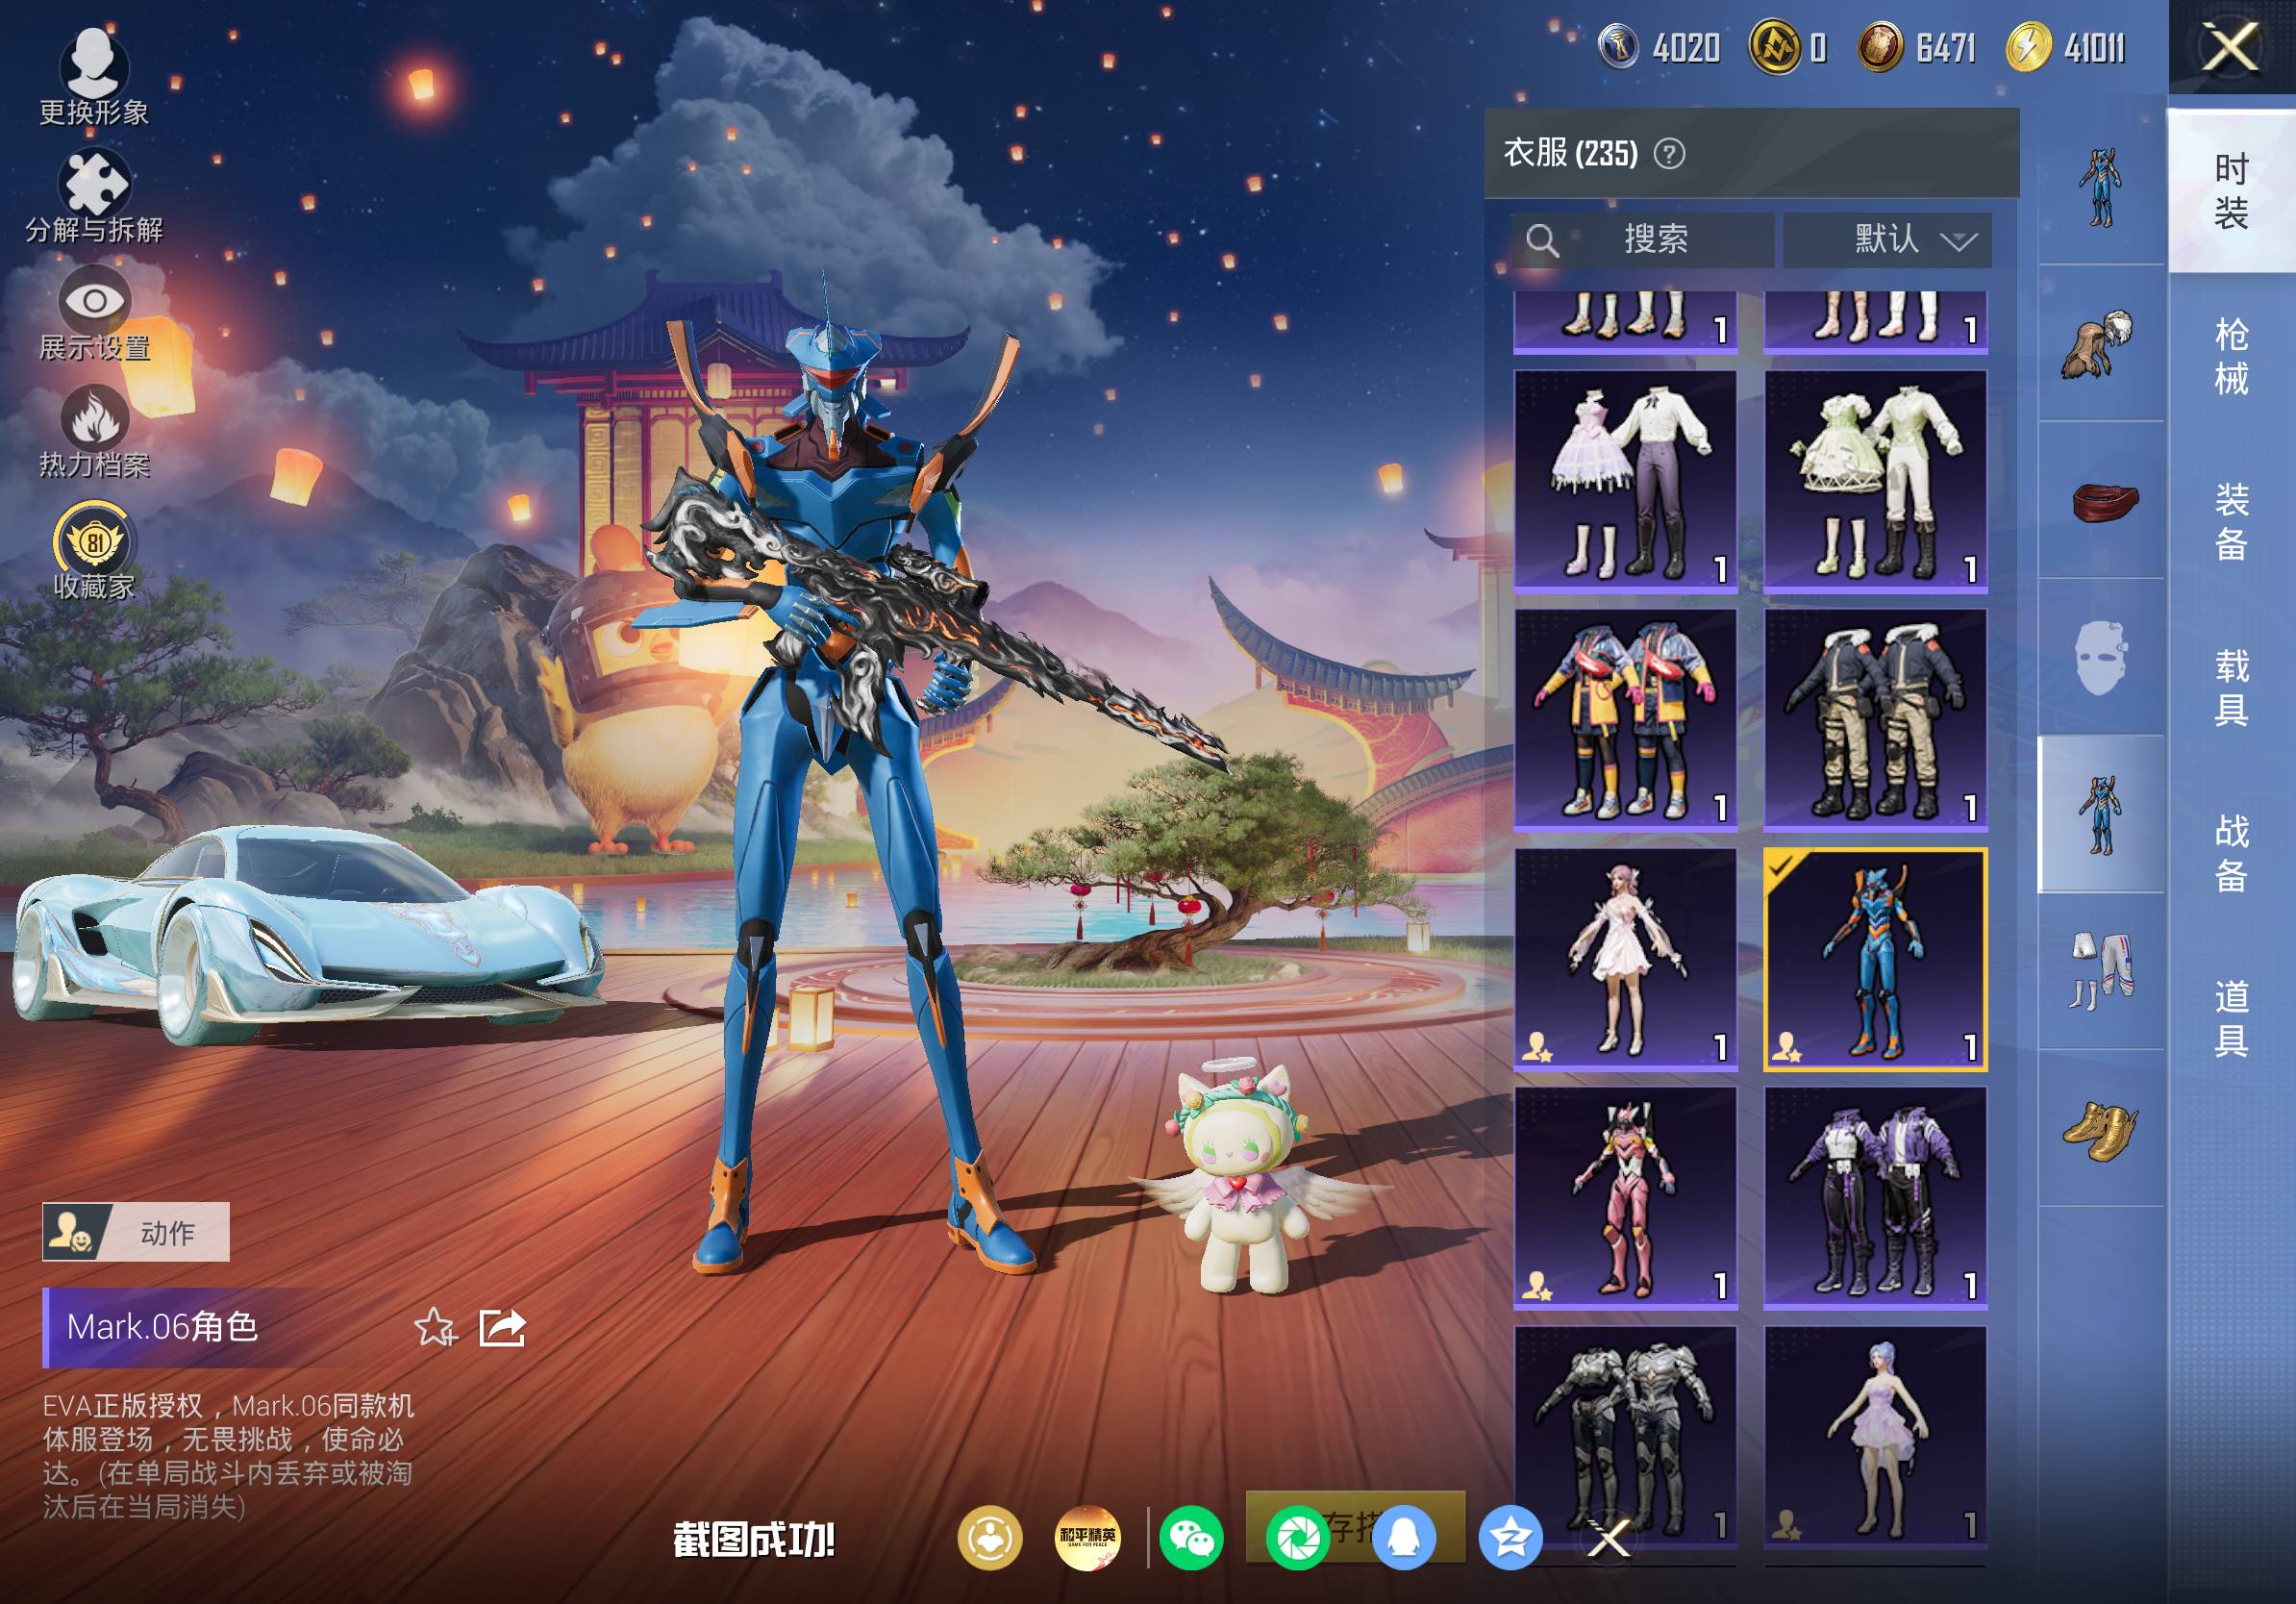This screenshot has height=1604, width=2296.
Task: Click the 截图成功! notification text
Action: pos(753,1540)
